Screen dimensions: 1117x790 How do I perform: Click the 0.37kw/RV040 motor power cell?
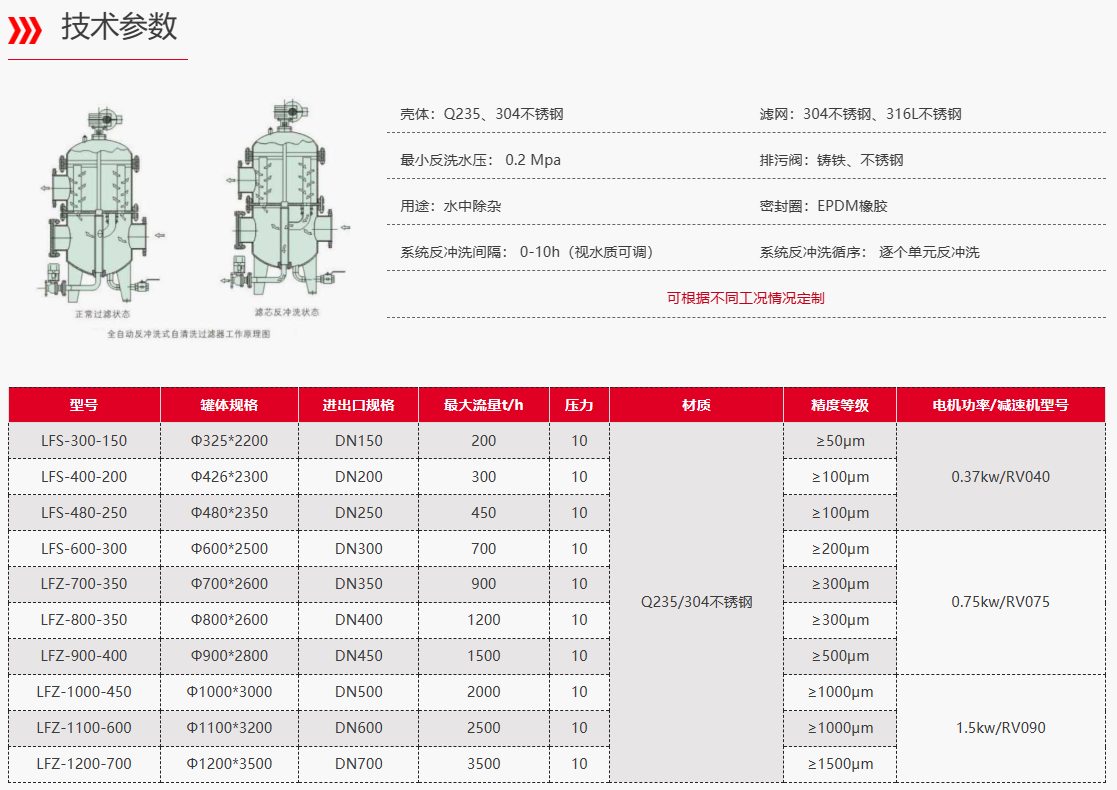click(1001, 476)
